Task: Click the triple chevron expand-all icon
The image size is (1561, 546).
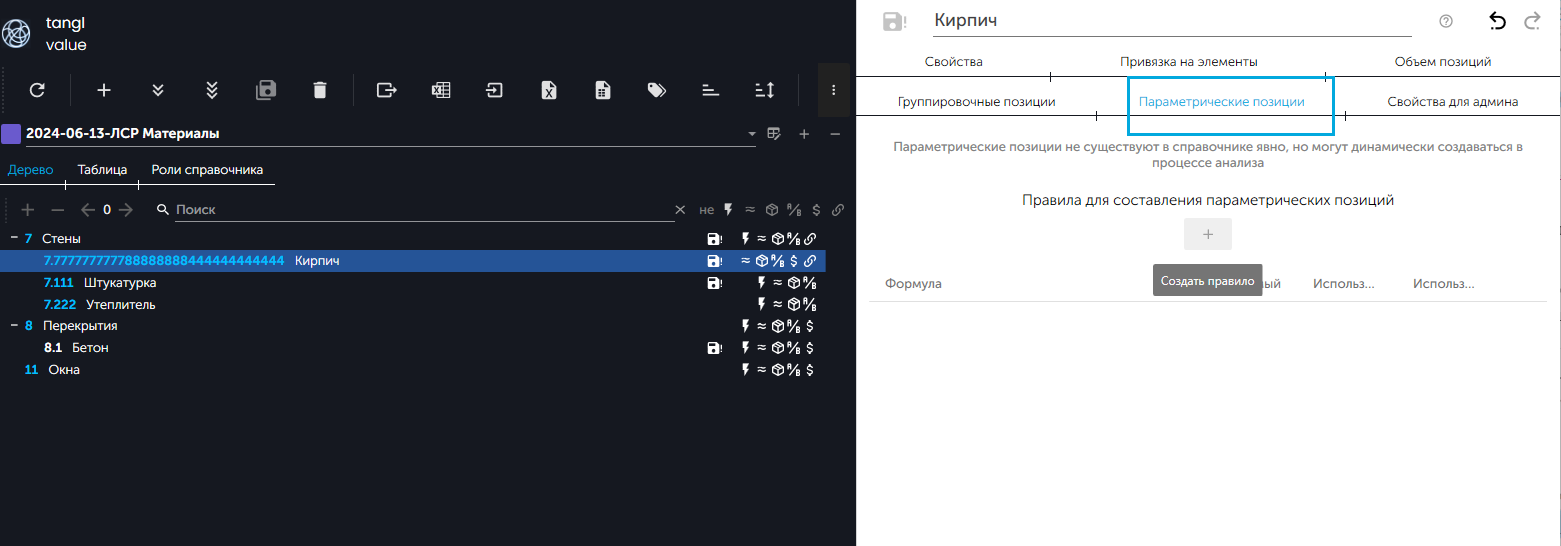Action: 212,90
